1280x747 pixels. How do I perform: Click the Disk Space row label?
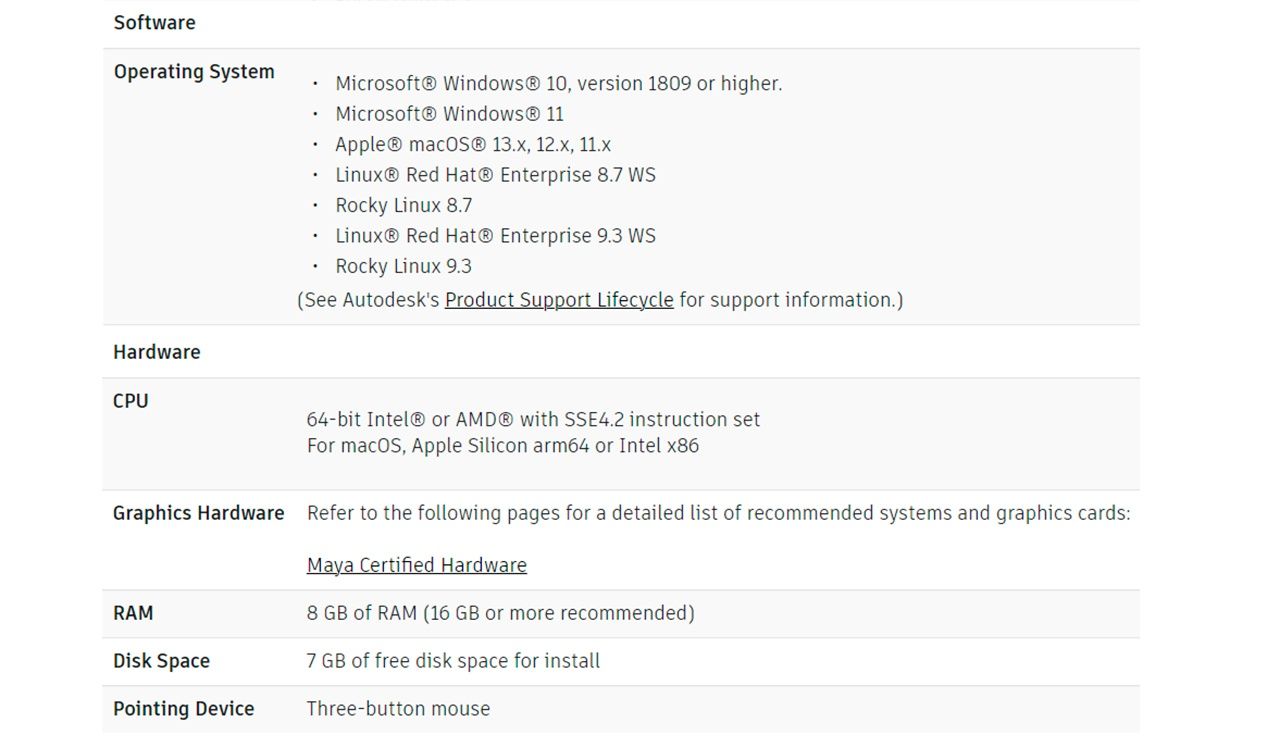click(161, 661)
